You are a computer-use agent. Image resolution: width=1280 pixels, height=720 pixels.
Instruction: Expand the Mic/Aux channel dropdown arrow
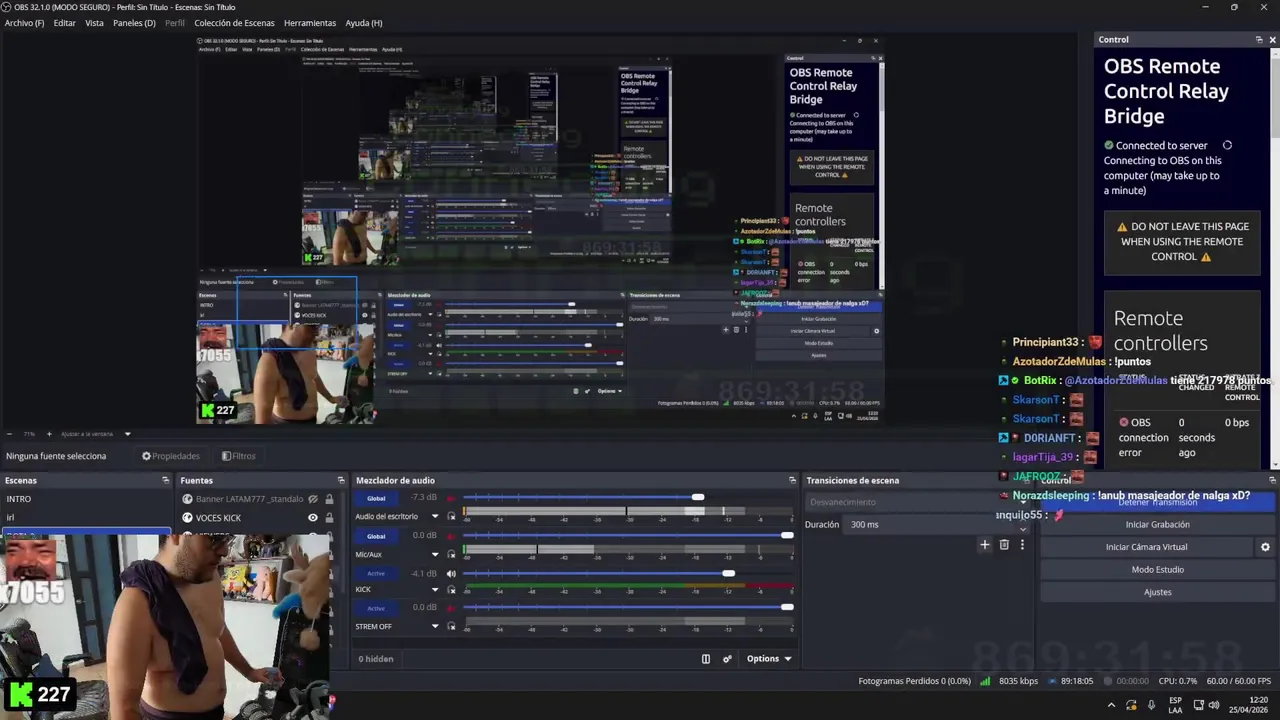[x=435, y=555]
